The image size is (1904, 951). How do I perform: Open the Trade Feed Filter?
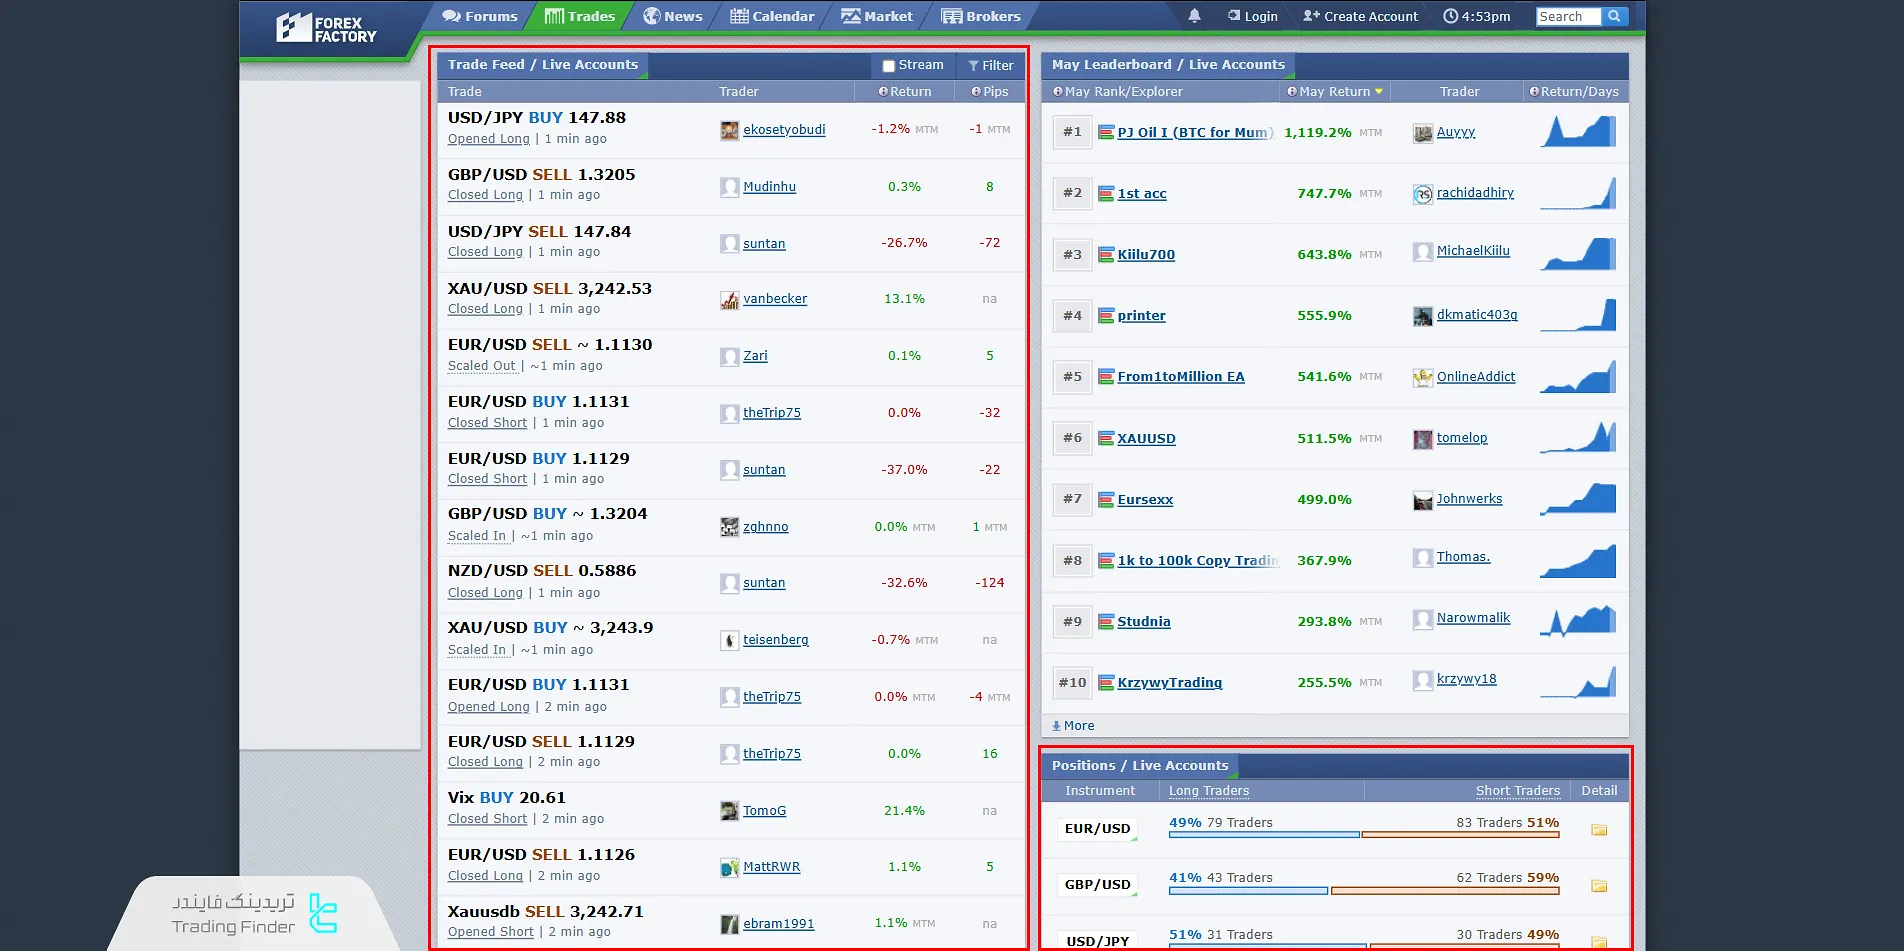[x=990, y=66]
